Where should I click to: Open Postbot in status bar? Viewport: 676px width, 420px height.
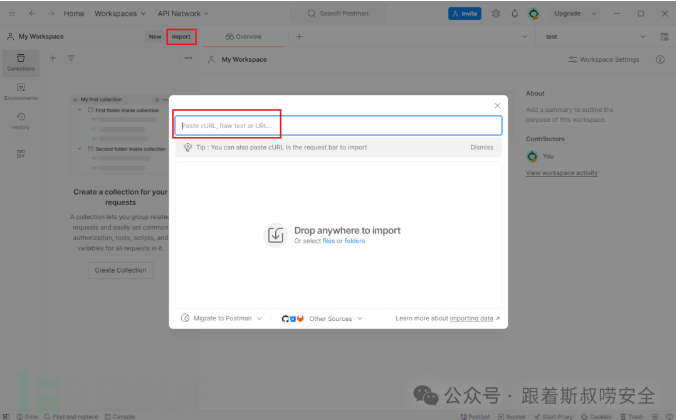coord(475,417)
